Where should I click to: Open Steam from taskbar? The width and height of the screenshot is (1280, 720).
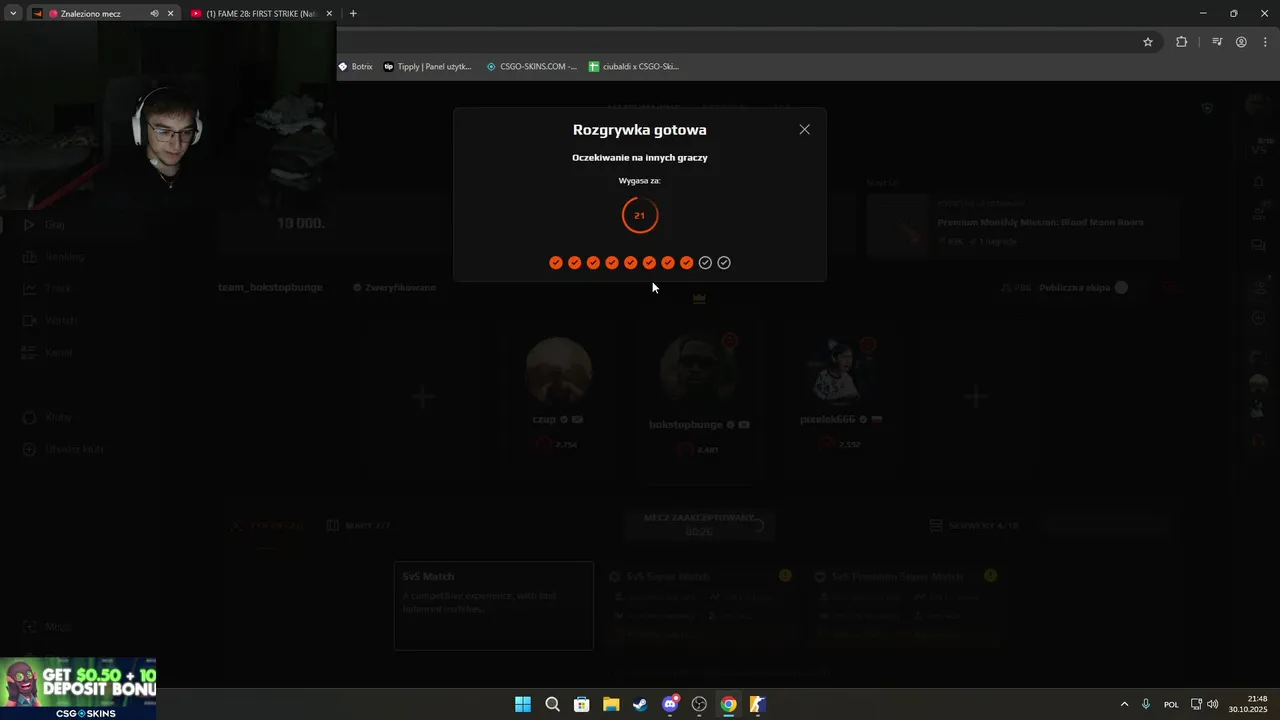640,704
